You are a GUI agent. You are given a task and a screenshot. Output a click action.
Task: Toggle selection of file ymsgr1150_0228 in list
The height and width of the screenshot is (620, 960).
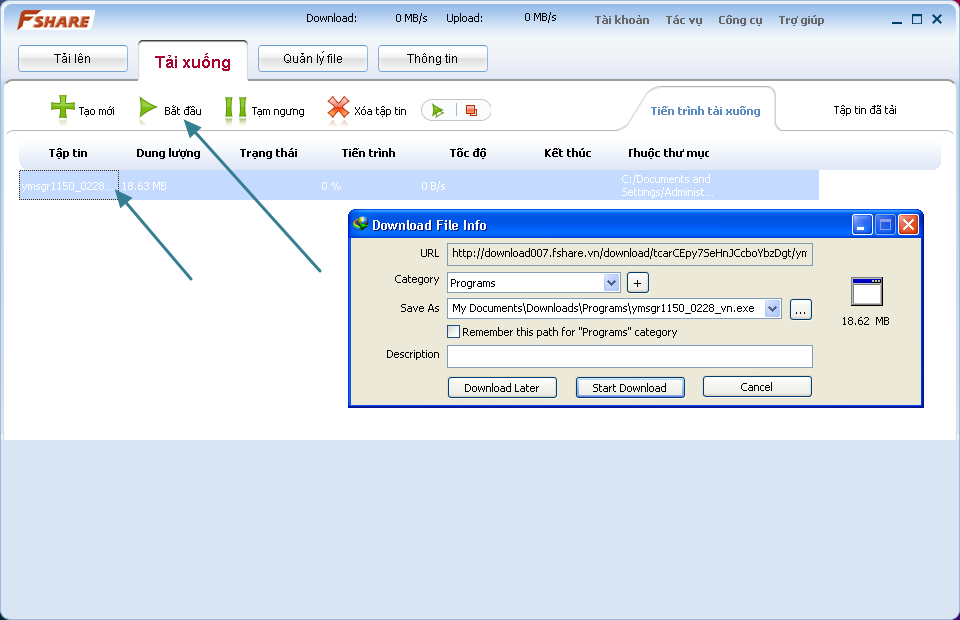(x=68, y=184)
